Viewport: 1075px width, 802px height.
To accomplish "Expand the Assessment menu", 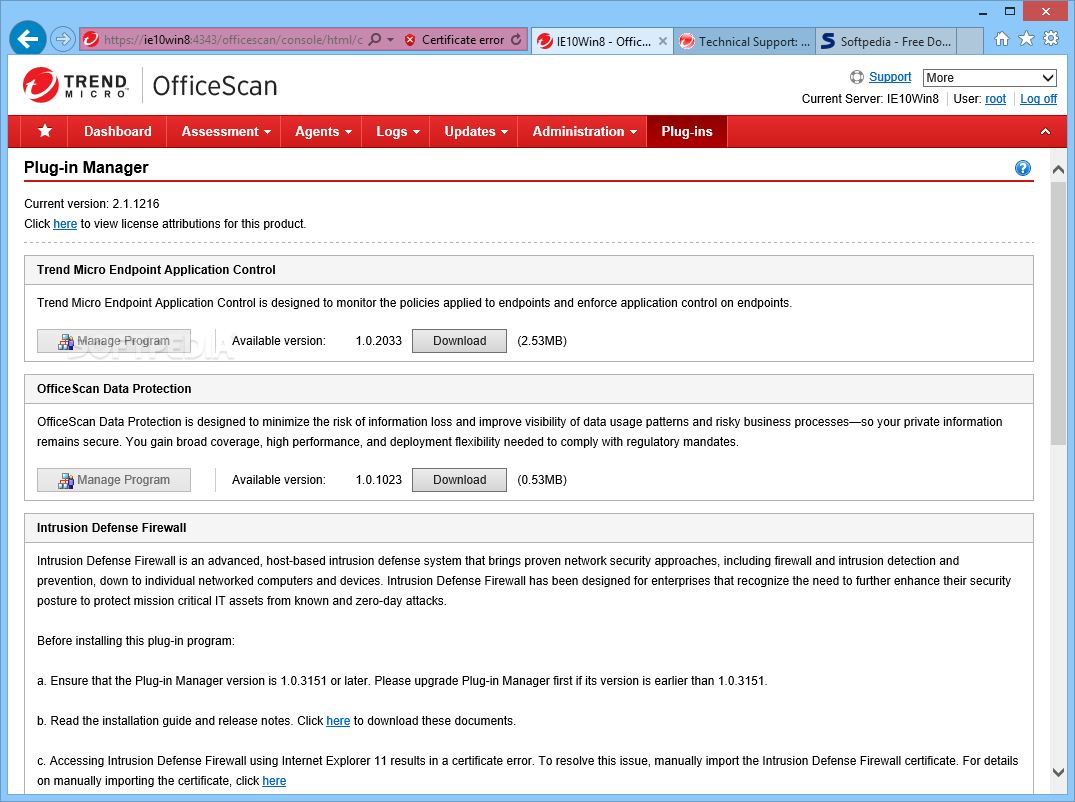I will click(226, 132).
